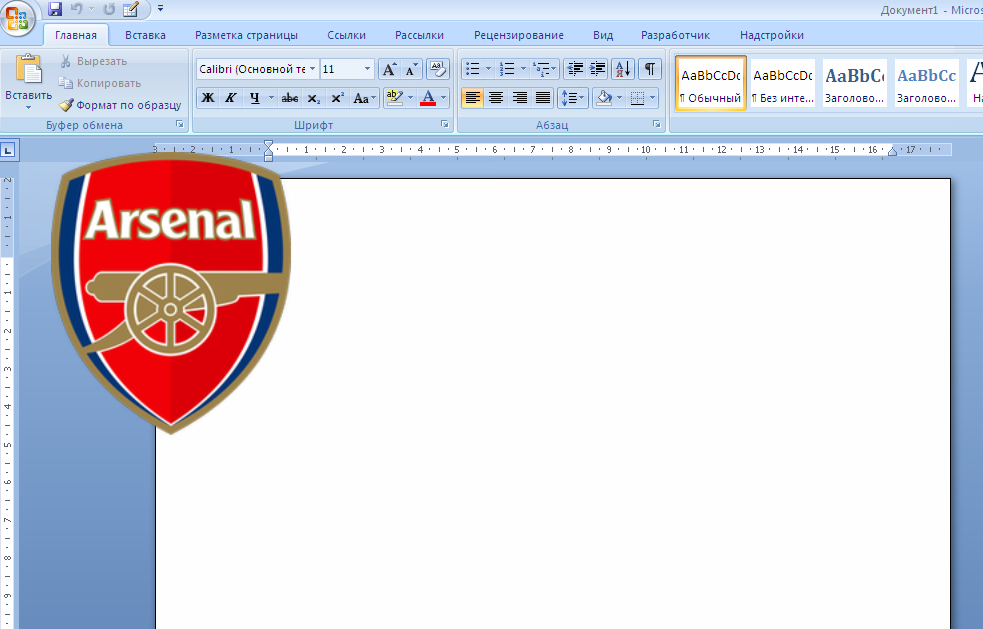Open the Буфер обмена dialog launcher
Screen dimensions: 983x629
coord(180,124)
